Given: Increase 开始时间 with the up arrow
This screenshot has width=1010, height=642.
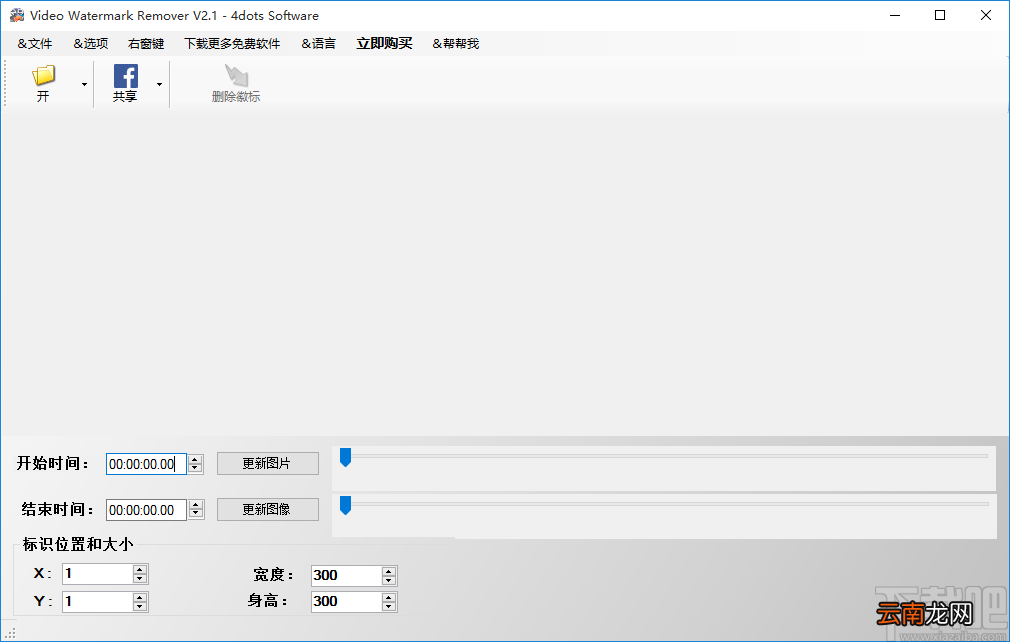Looking at the screenshot, I should 196,459.
